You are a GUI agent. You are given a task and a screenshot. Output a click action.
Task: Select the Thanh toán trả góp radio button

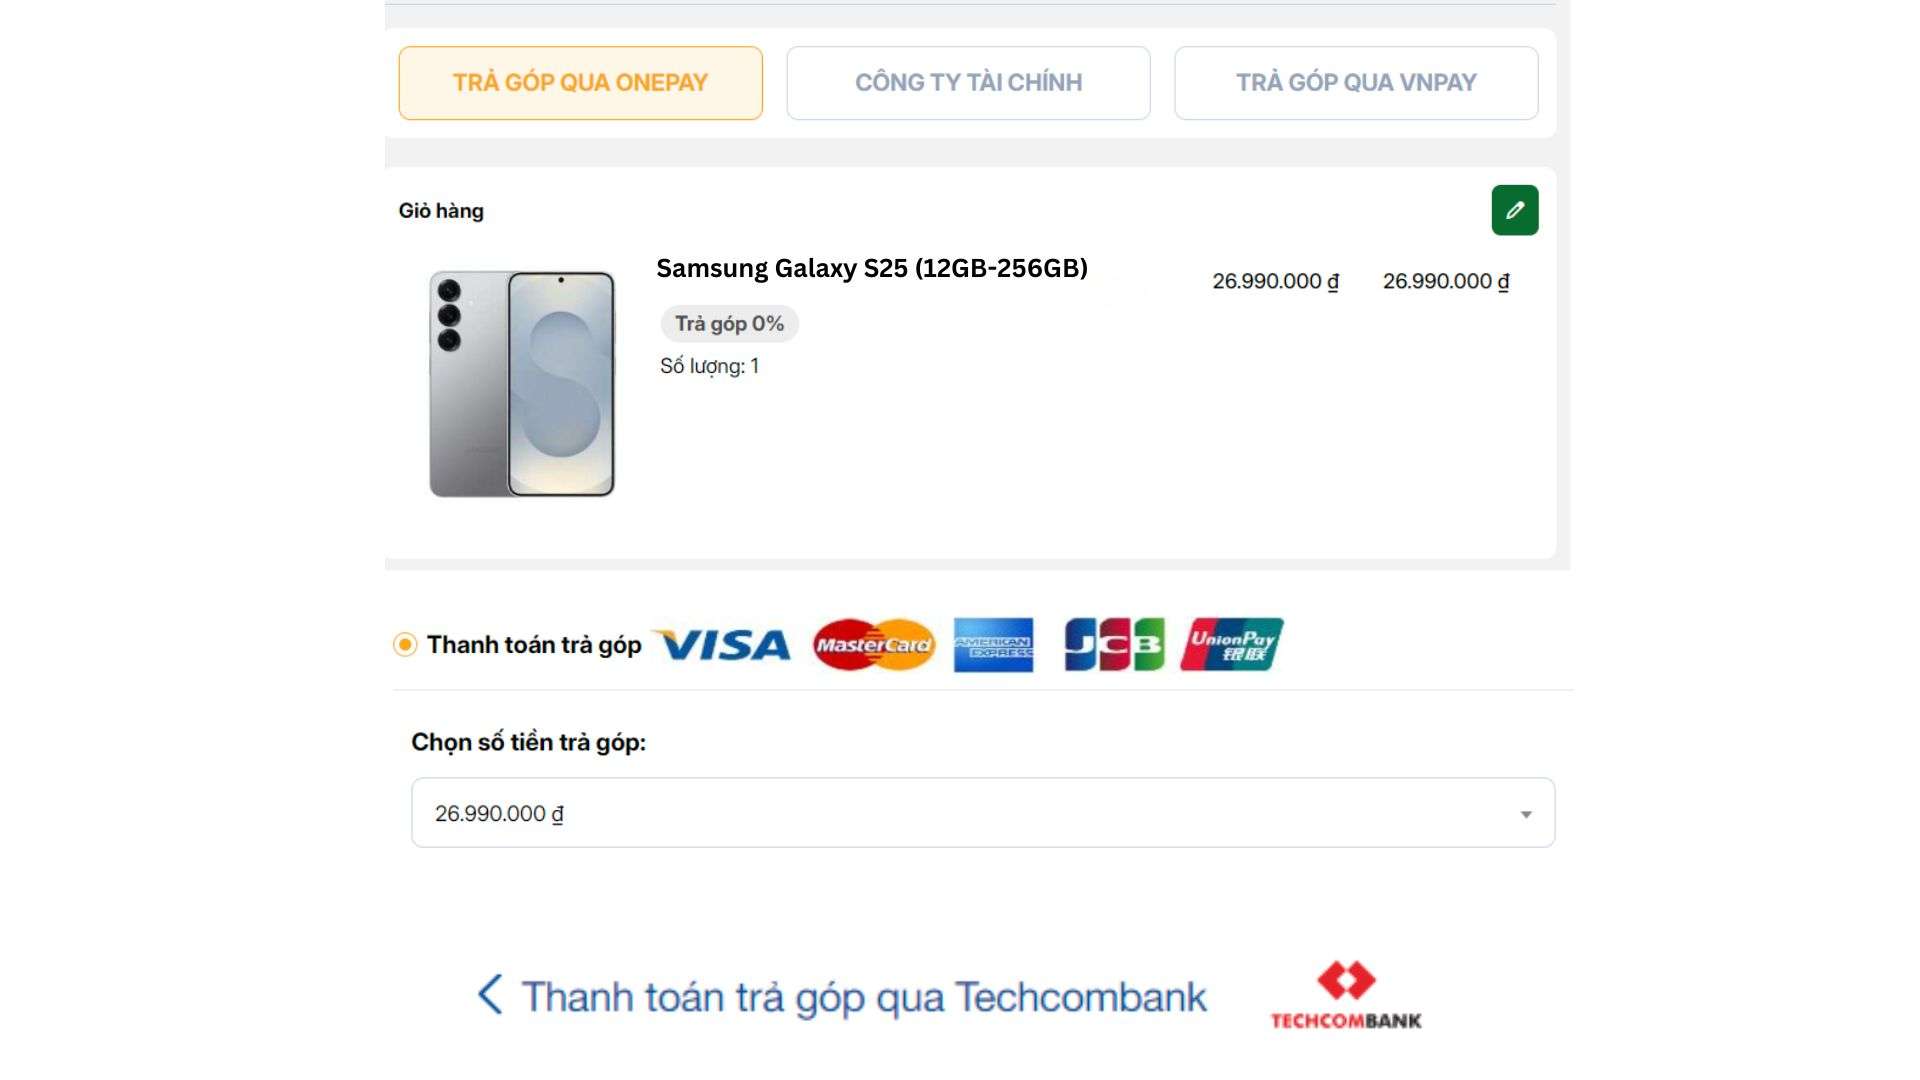[405, 645]
